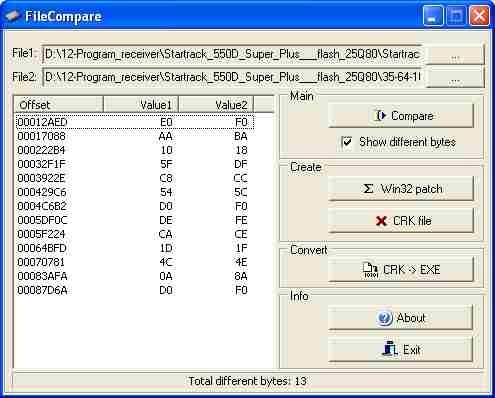495x398 pixels.
Task: Select the row with offset 0005DF0C
Action: point(135,220)
